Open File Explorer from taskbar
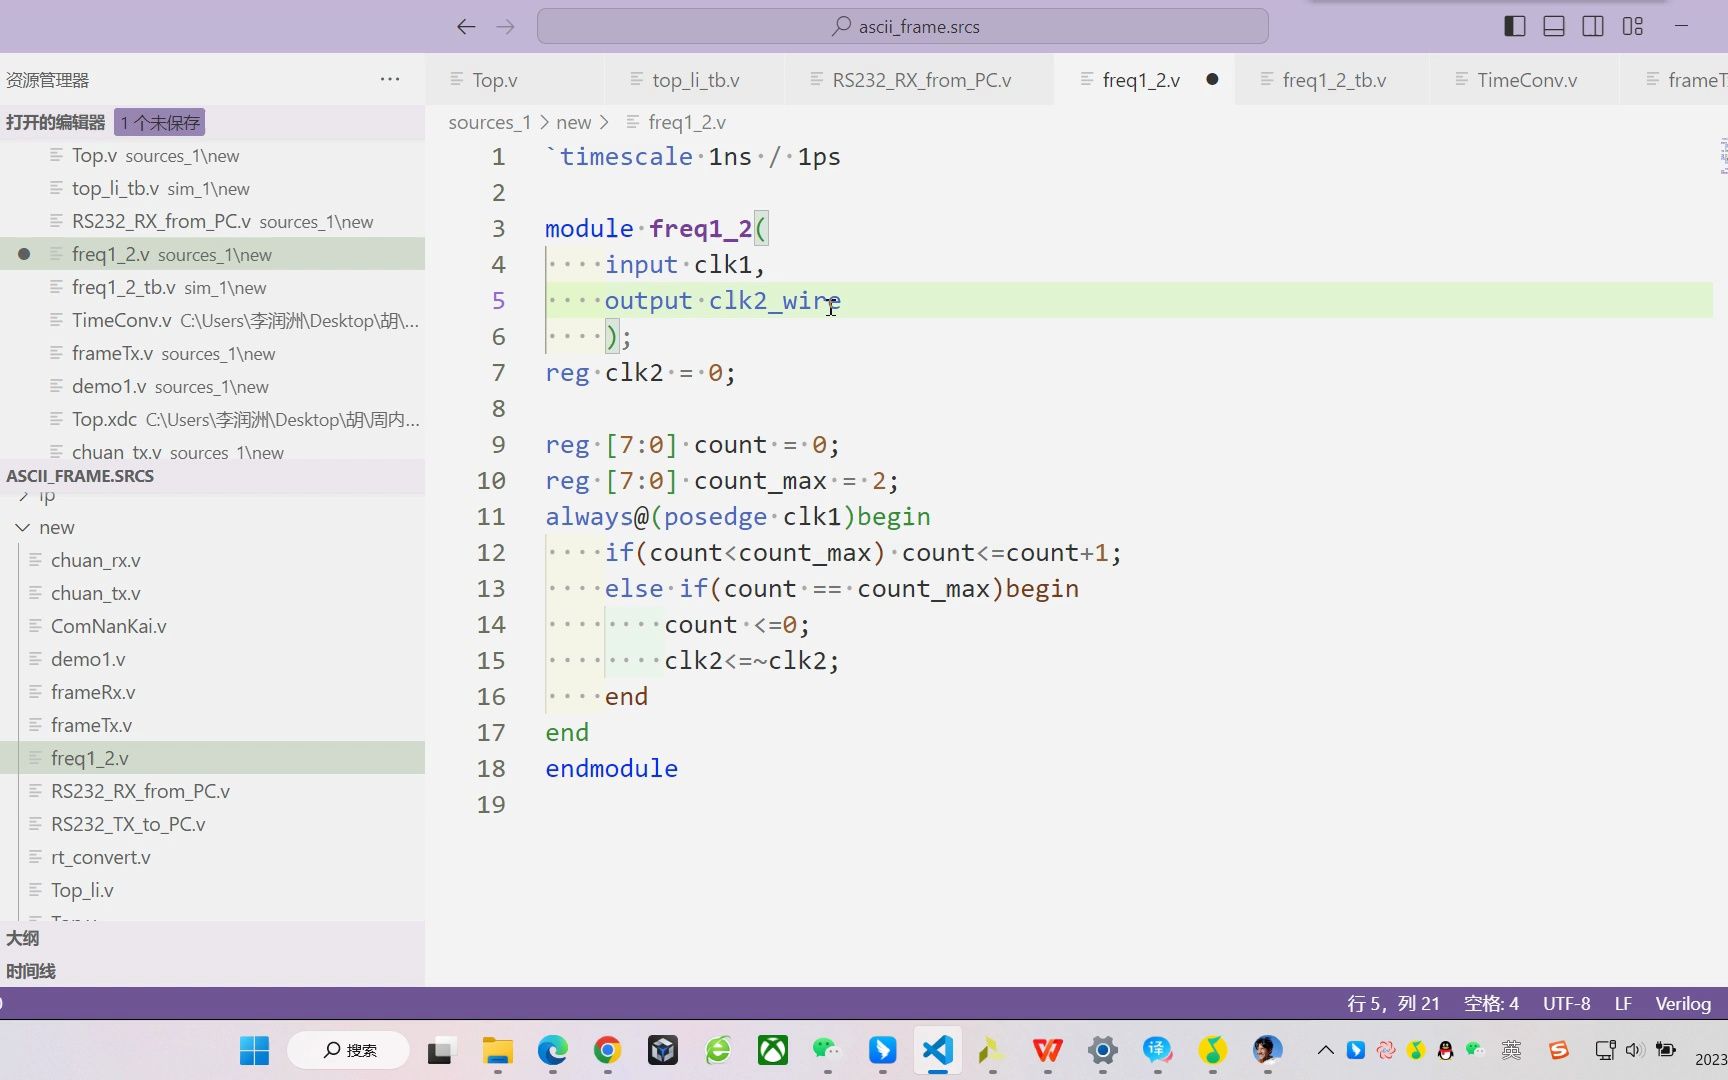The height and width of the screenshot is (1080, 1728). pos(497,1050)
